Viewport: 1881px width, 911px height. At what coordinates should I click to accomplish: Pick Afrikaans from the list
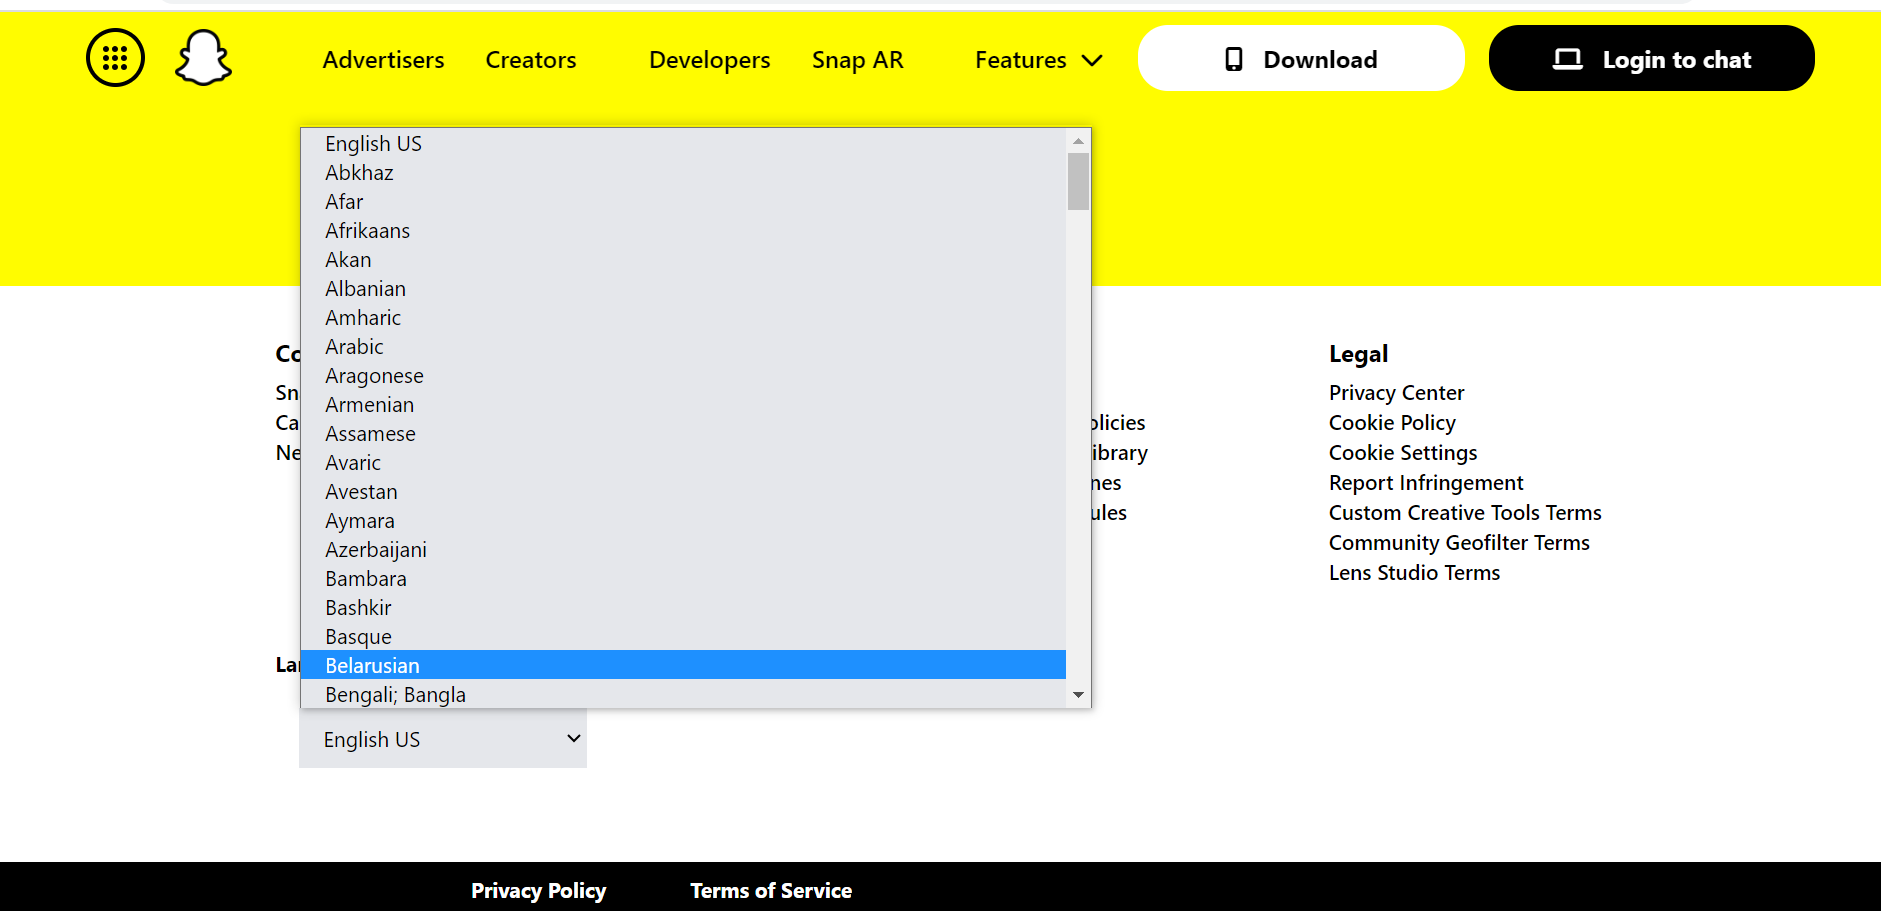click(683, 230)
